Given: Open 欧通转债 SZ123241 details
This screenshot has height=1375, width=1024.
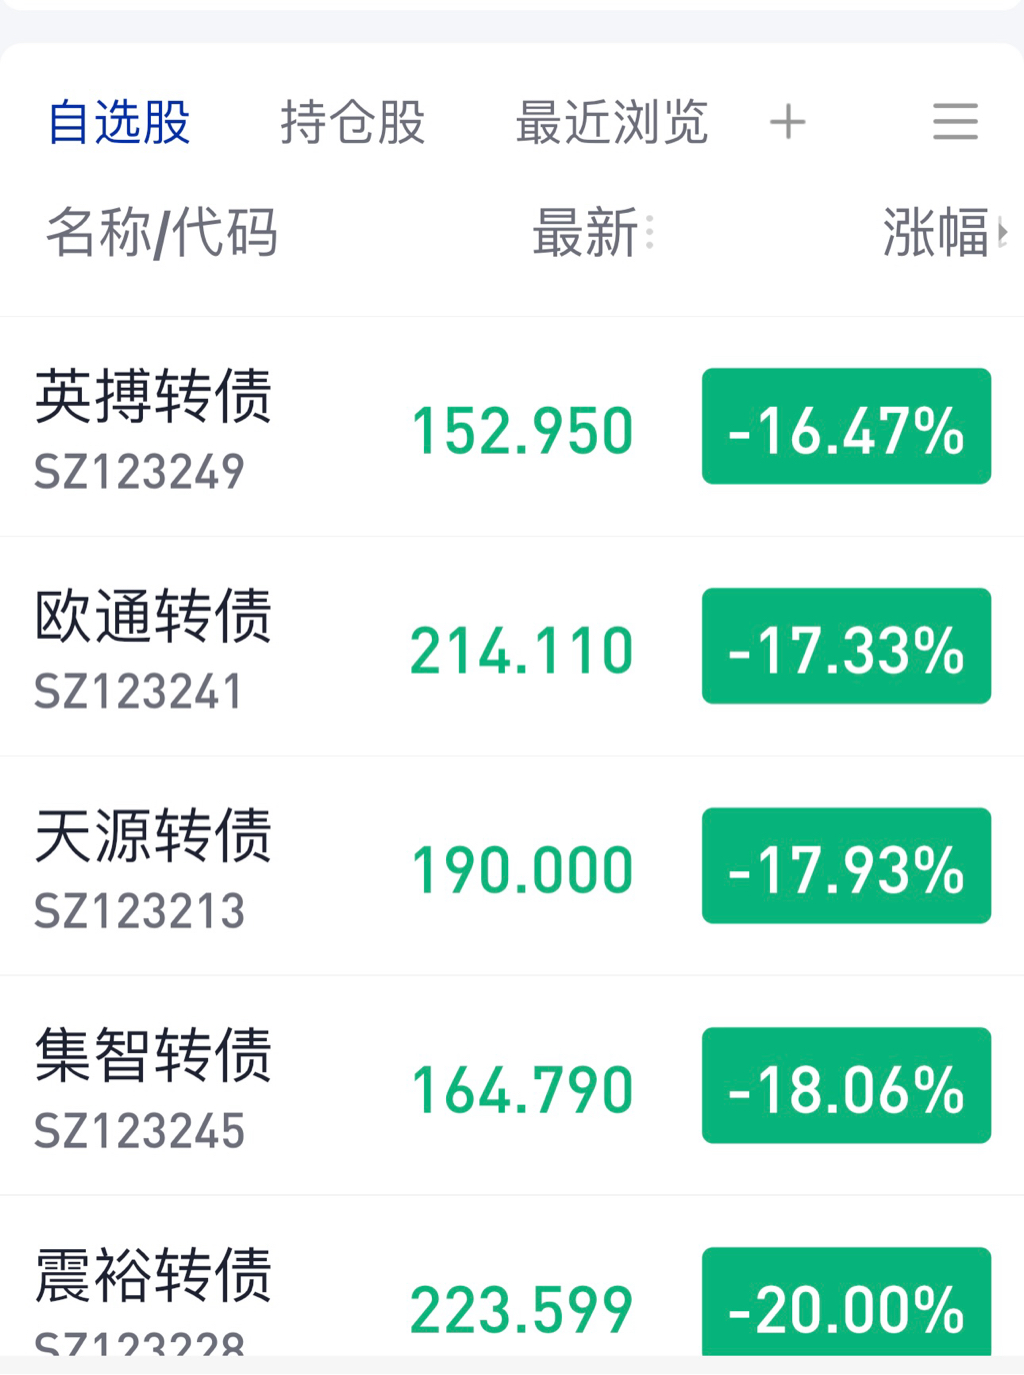Looking at the screenshot, I should tap(153, 648).
